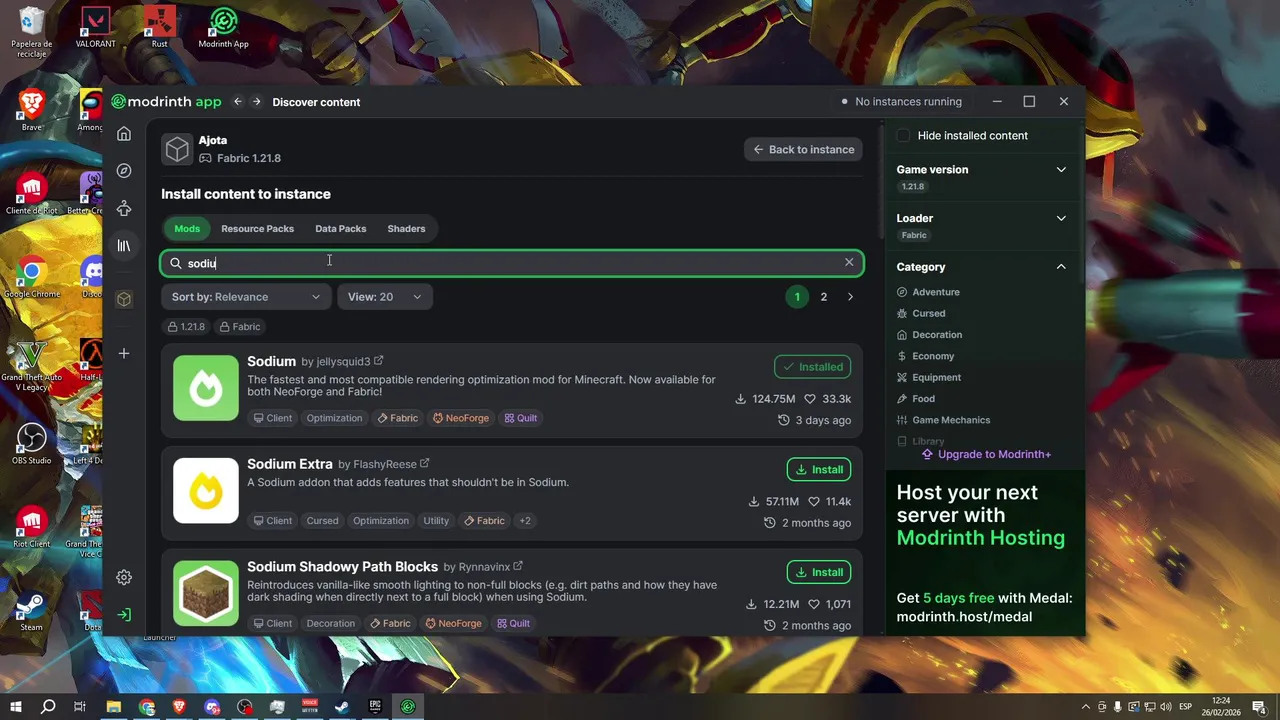This screenshot has height=720, width=1280.
Task: Select results page 1
Action: (797, 297)
